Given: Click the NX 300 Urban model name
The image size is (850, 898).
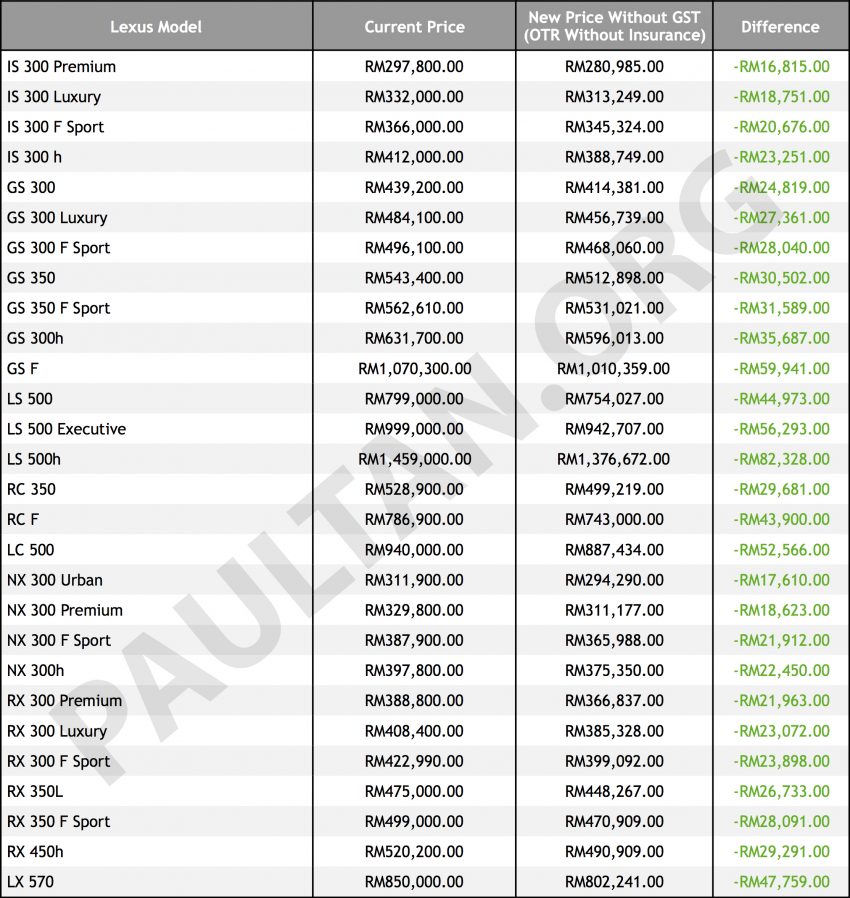Looking at the screenshot, I should pos(55,580).
